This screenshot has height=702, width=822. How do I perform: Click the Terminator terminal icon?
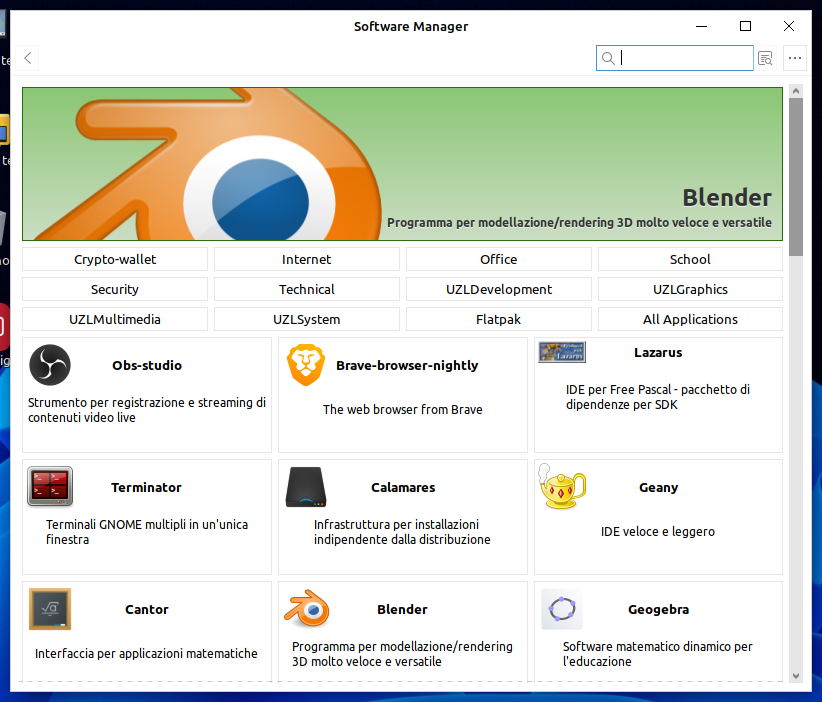tap(50, 487)
